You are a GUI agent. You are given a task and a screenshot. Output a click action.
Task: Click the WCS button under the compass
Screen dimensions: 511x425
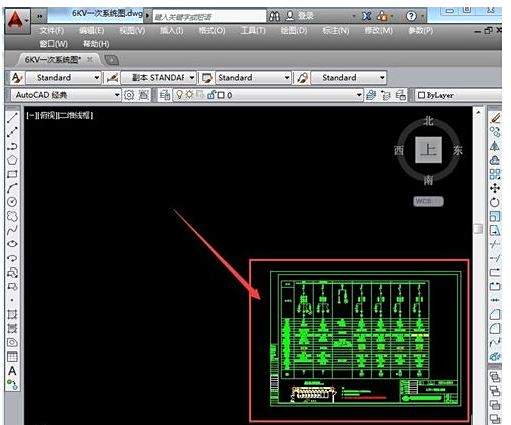[428, 201]
